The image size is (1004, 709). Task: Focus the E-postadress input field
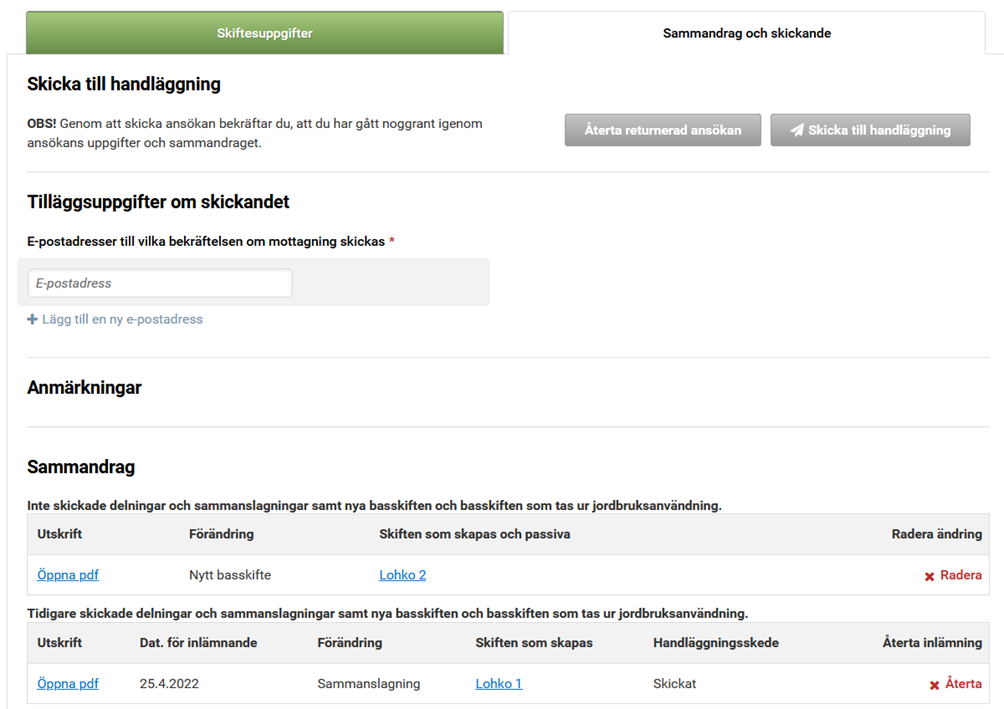click(160, 284)
